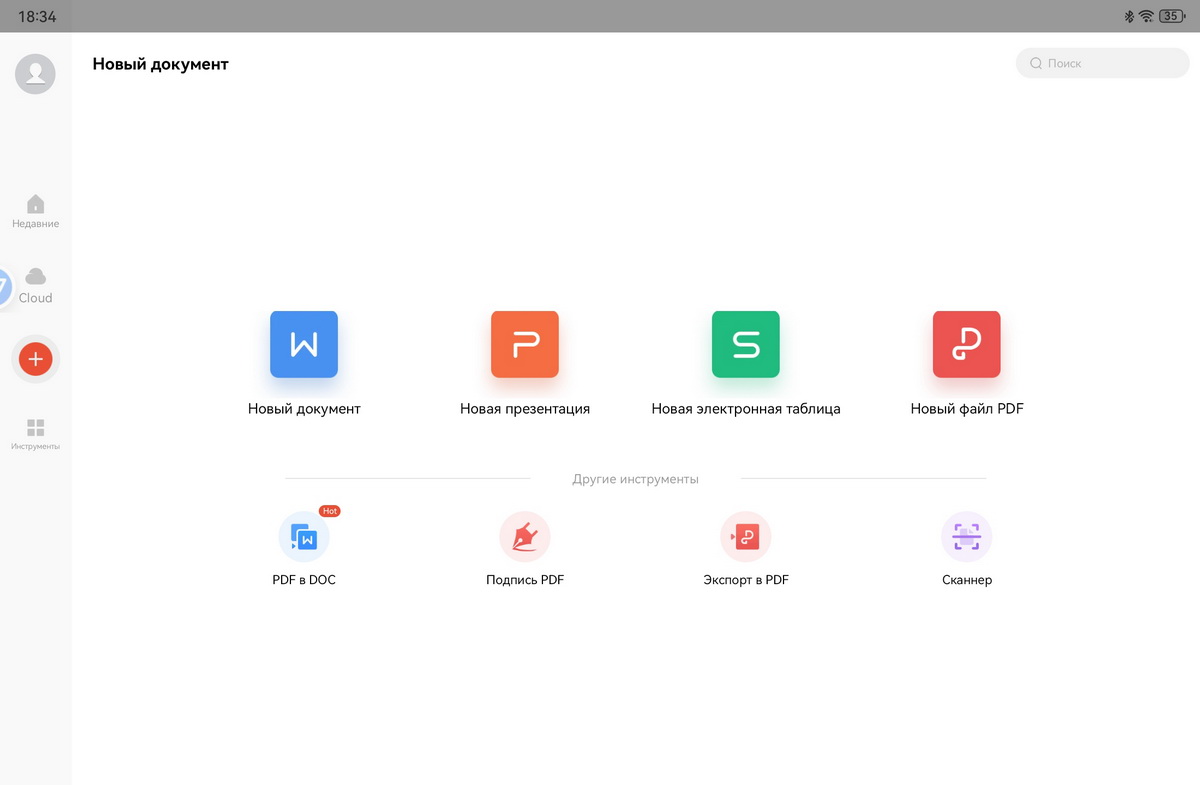Tap the red plus create button
Image resolution: width=1200 pixels, height=785 pixels.
point(35,359)
